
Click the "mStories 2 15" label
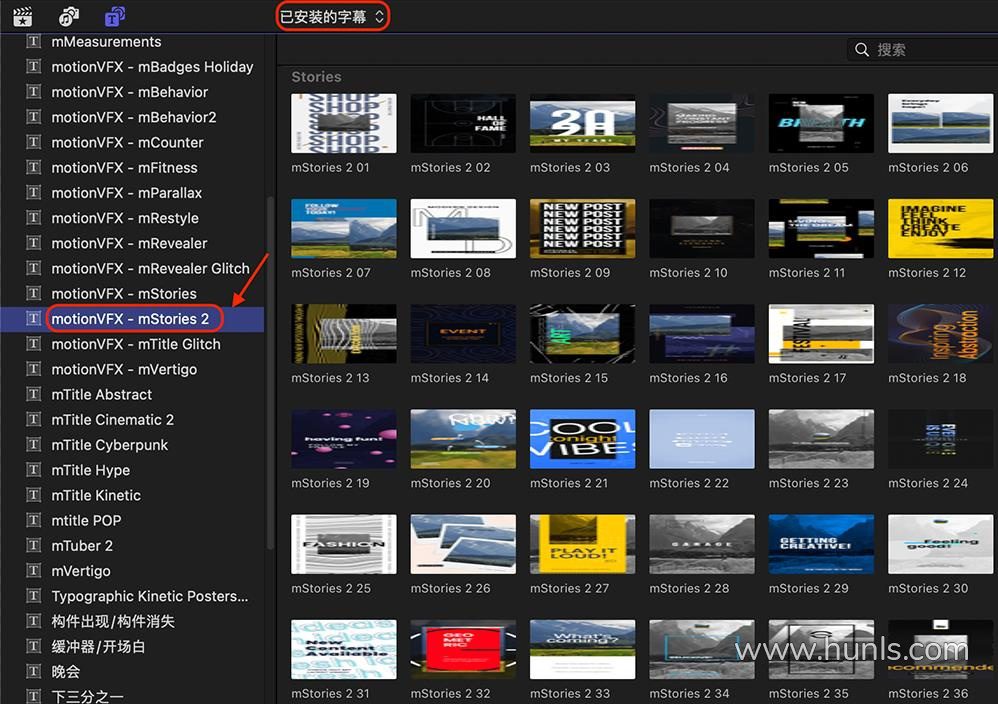[x=569, y=378]
